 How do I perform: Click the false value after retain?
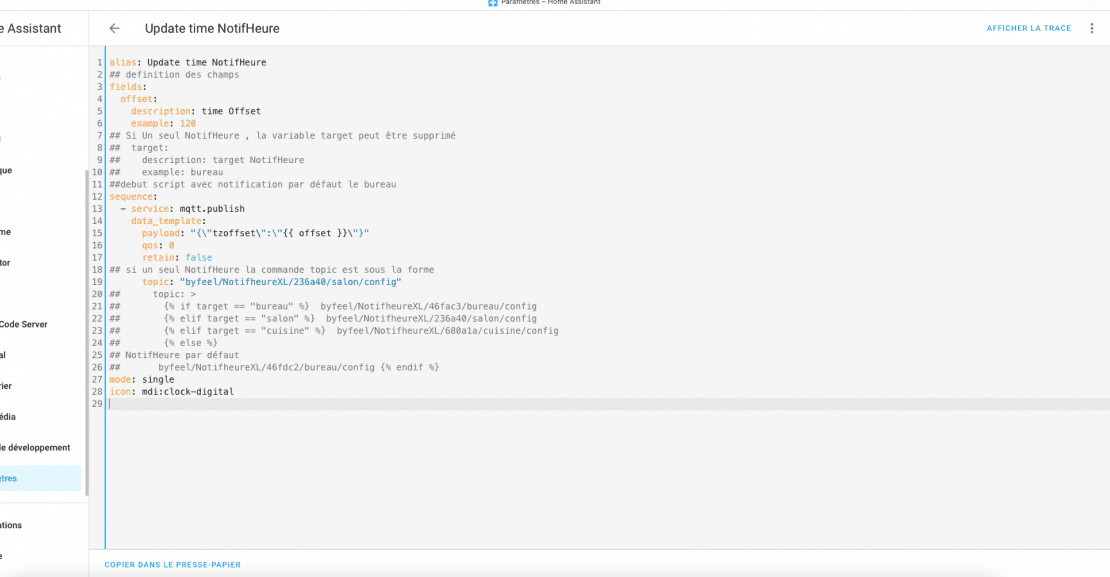[x=199, y=257]
